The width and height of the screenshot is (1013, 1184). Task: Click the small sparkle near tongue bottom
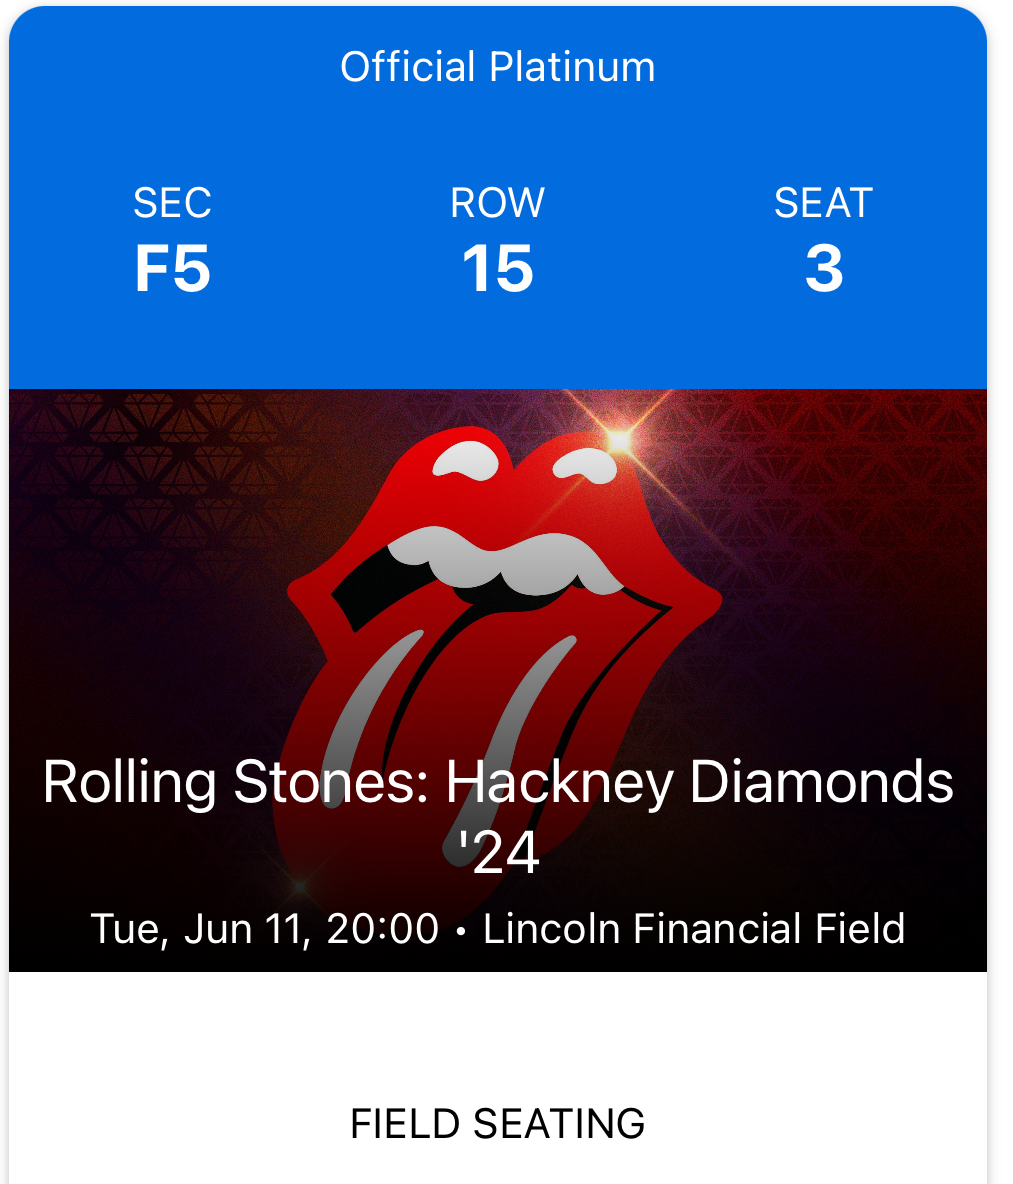(x=297, y=886)
